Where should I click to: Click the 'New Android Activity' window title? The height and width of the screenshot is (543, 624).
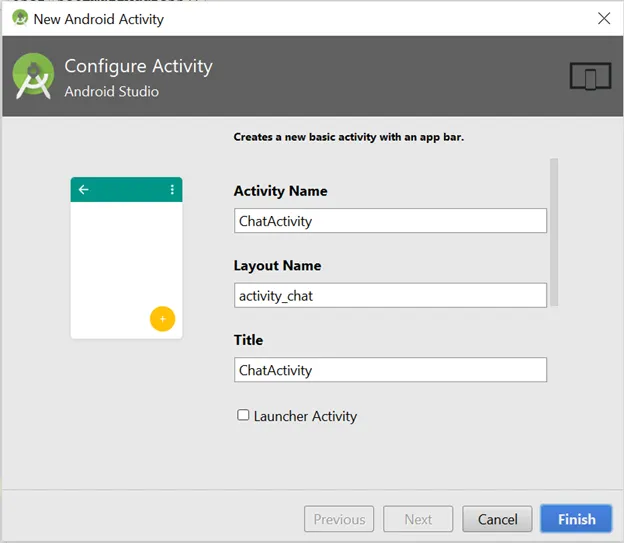(x=99, y=19)
